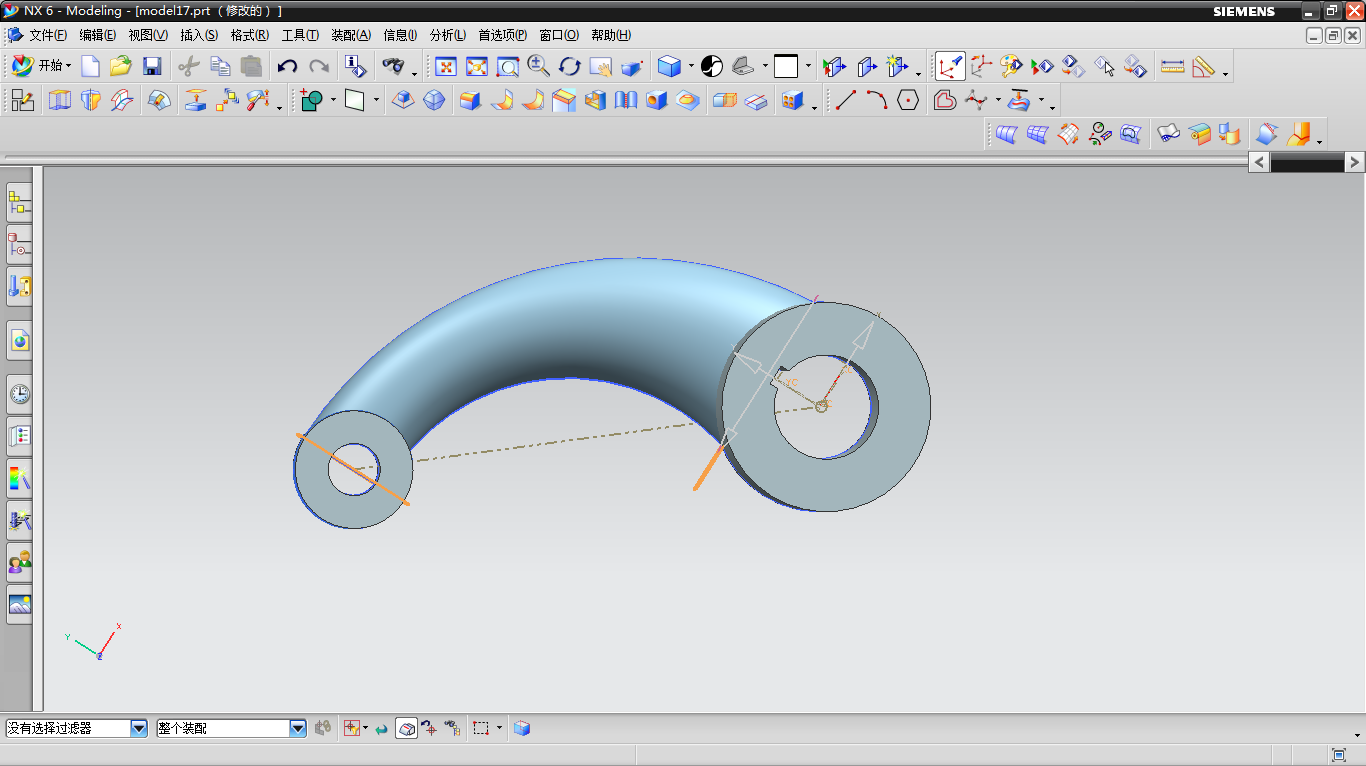Open the Internet Explorer sidebar tab
1366x766 pixels.
coord(20,341)
